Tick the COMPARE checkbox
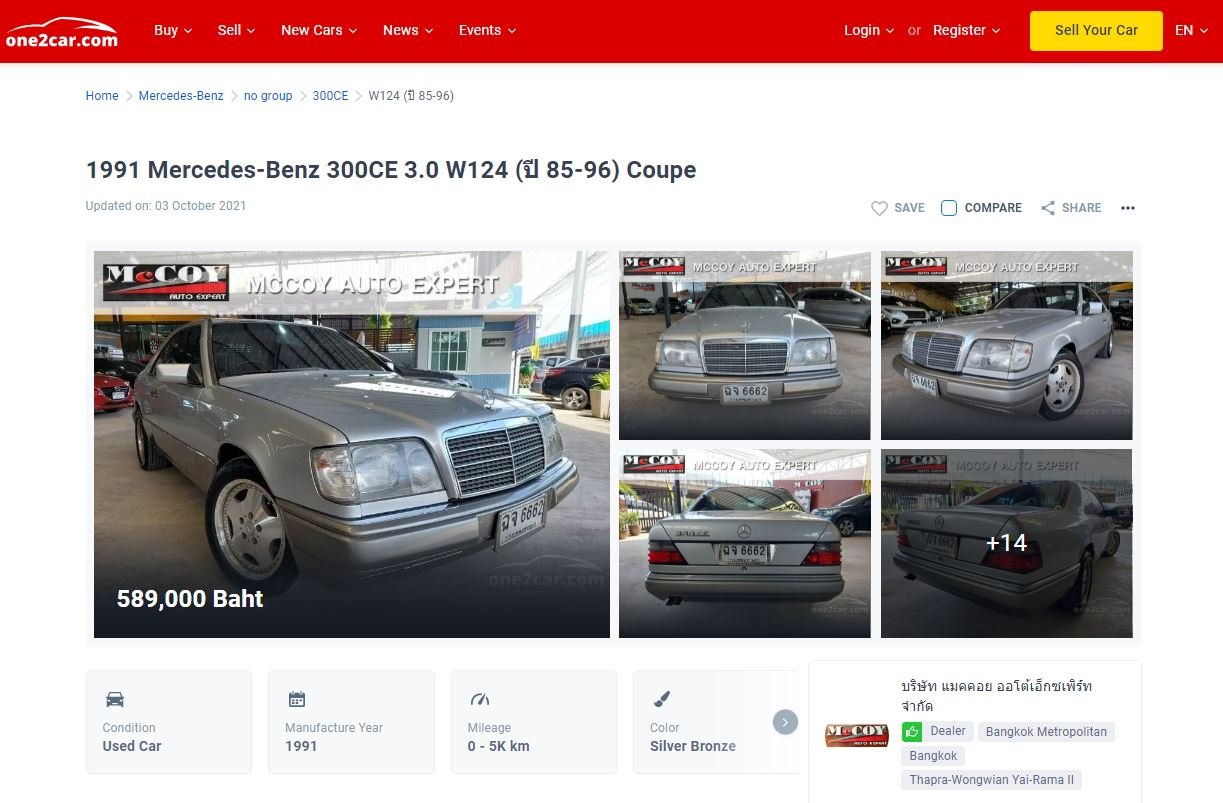Screen dimensions: 1223x803 pos(949,208)
